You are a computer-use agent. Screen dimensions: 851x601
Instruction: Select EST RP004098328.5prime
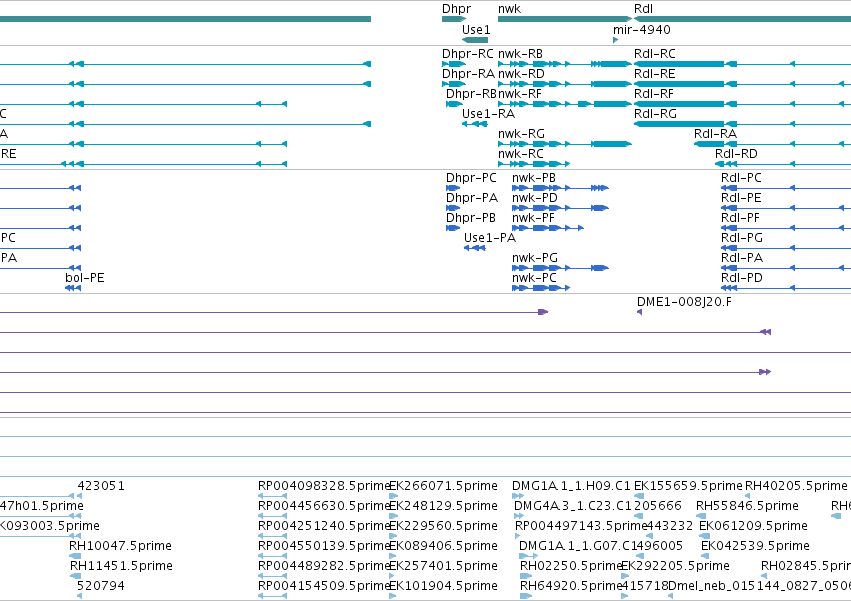(x=272, y=496)
